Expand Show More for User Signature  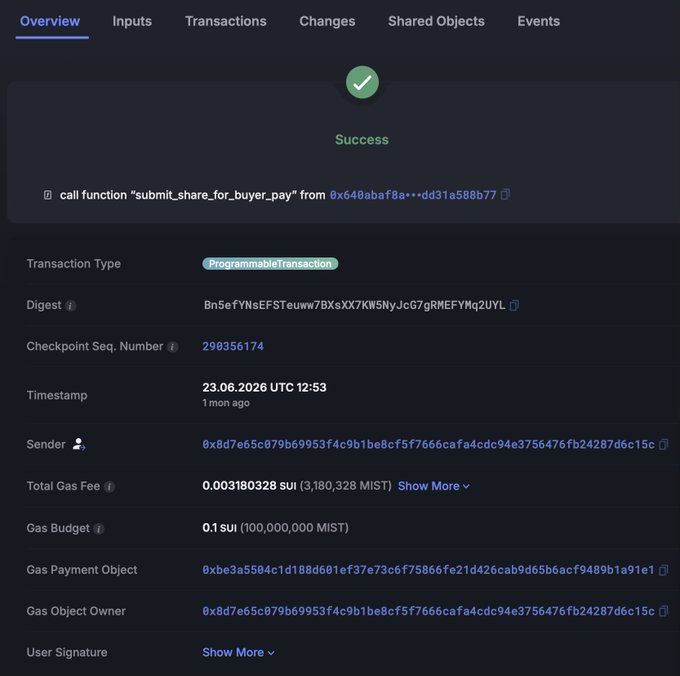[x=238, y=652]
